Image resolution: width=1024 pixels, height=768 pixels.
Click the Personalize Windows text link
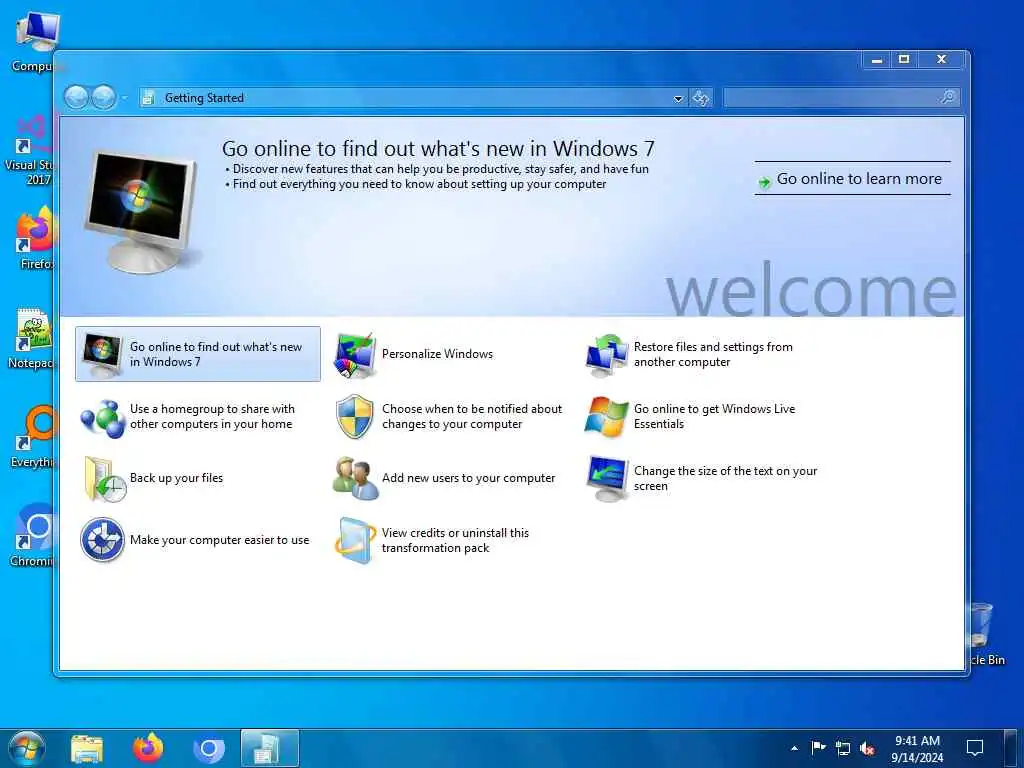(438, 354)
